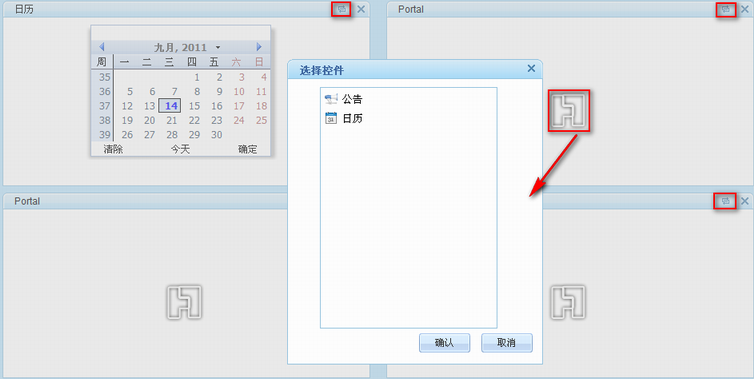Viewport: 754px width, 379px height.
Task: Open widget selector icon in 日历 panel header
Action: tap(341, 9)
